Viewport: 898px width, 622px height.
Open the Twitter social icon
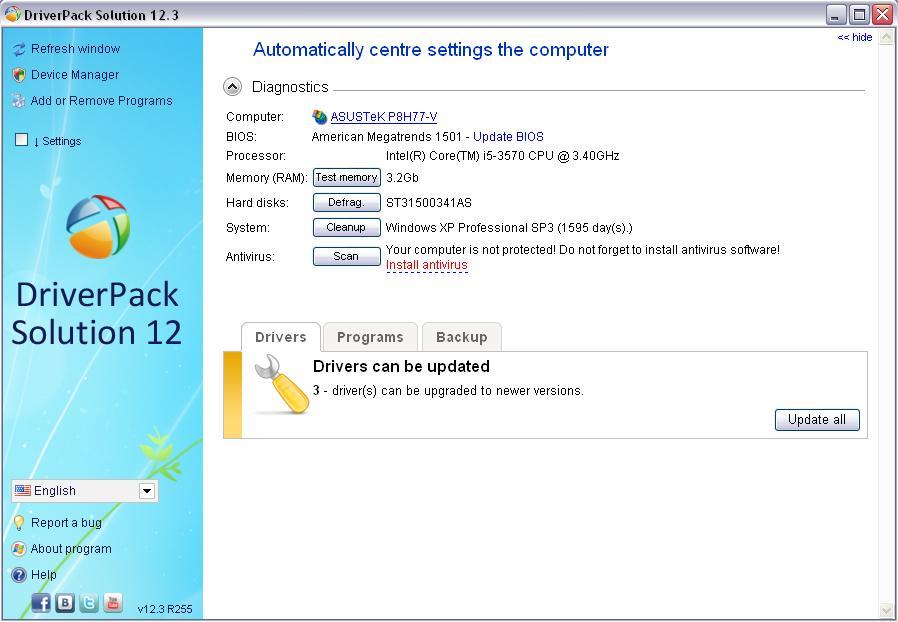[x=89, y=603]
